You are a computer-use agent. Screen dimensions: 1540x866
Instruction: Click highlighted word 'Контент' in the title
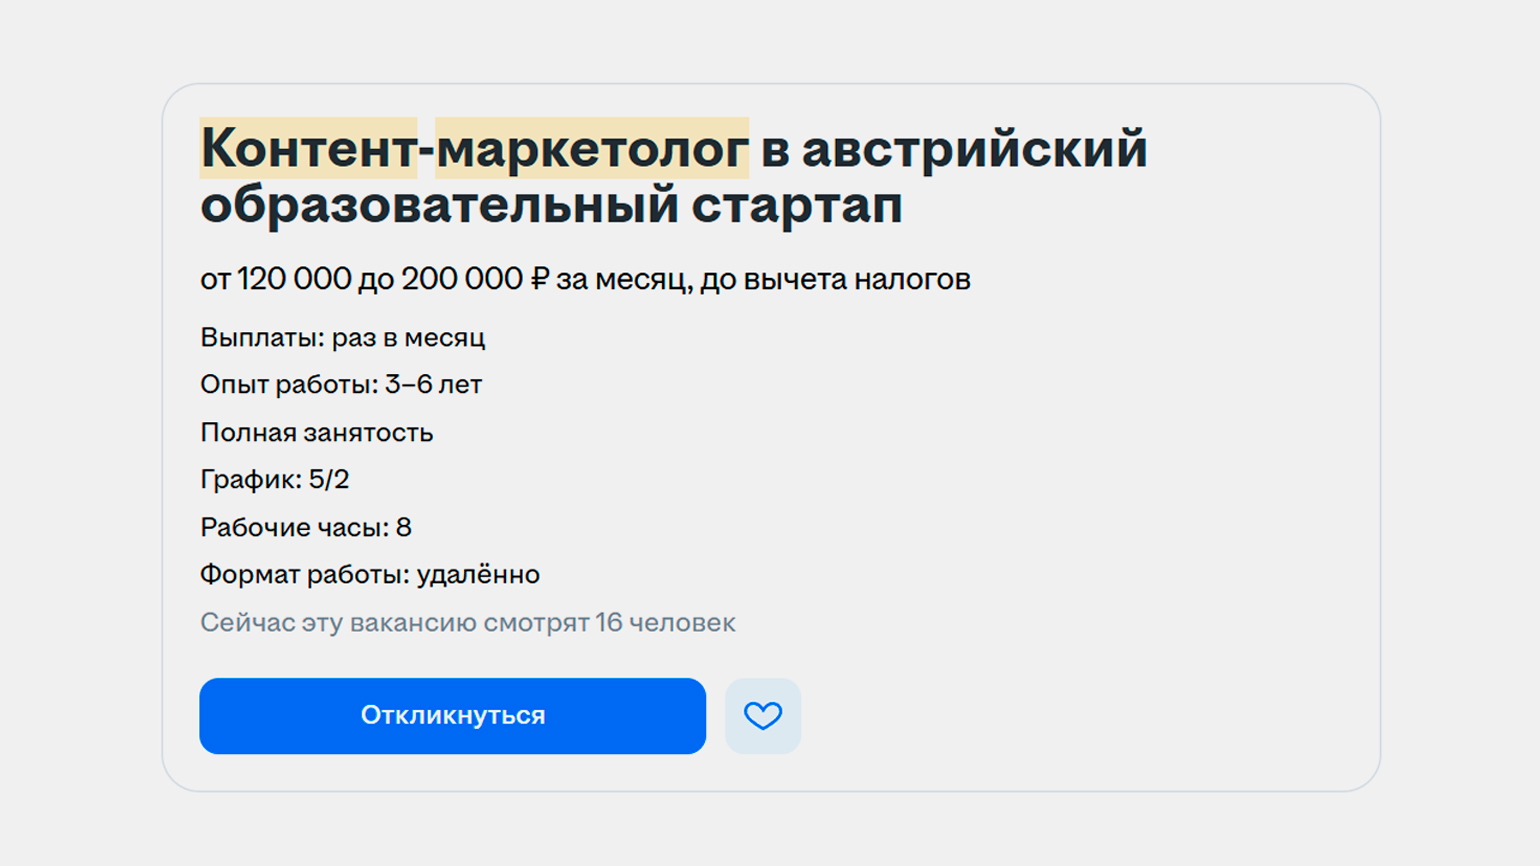[x=308, y=148]
